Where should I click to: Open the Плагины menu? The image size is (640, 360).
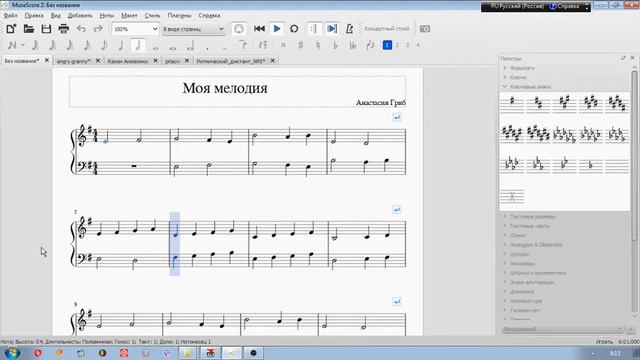click(x=179, y=16)
